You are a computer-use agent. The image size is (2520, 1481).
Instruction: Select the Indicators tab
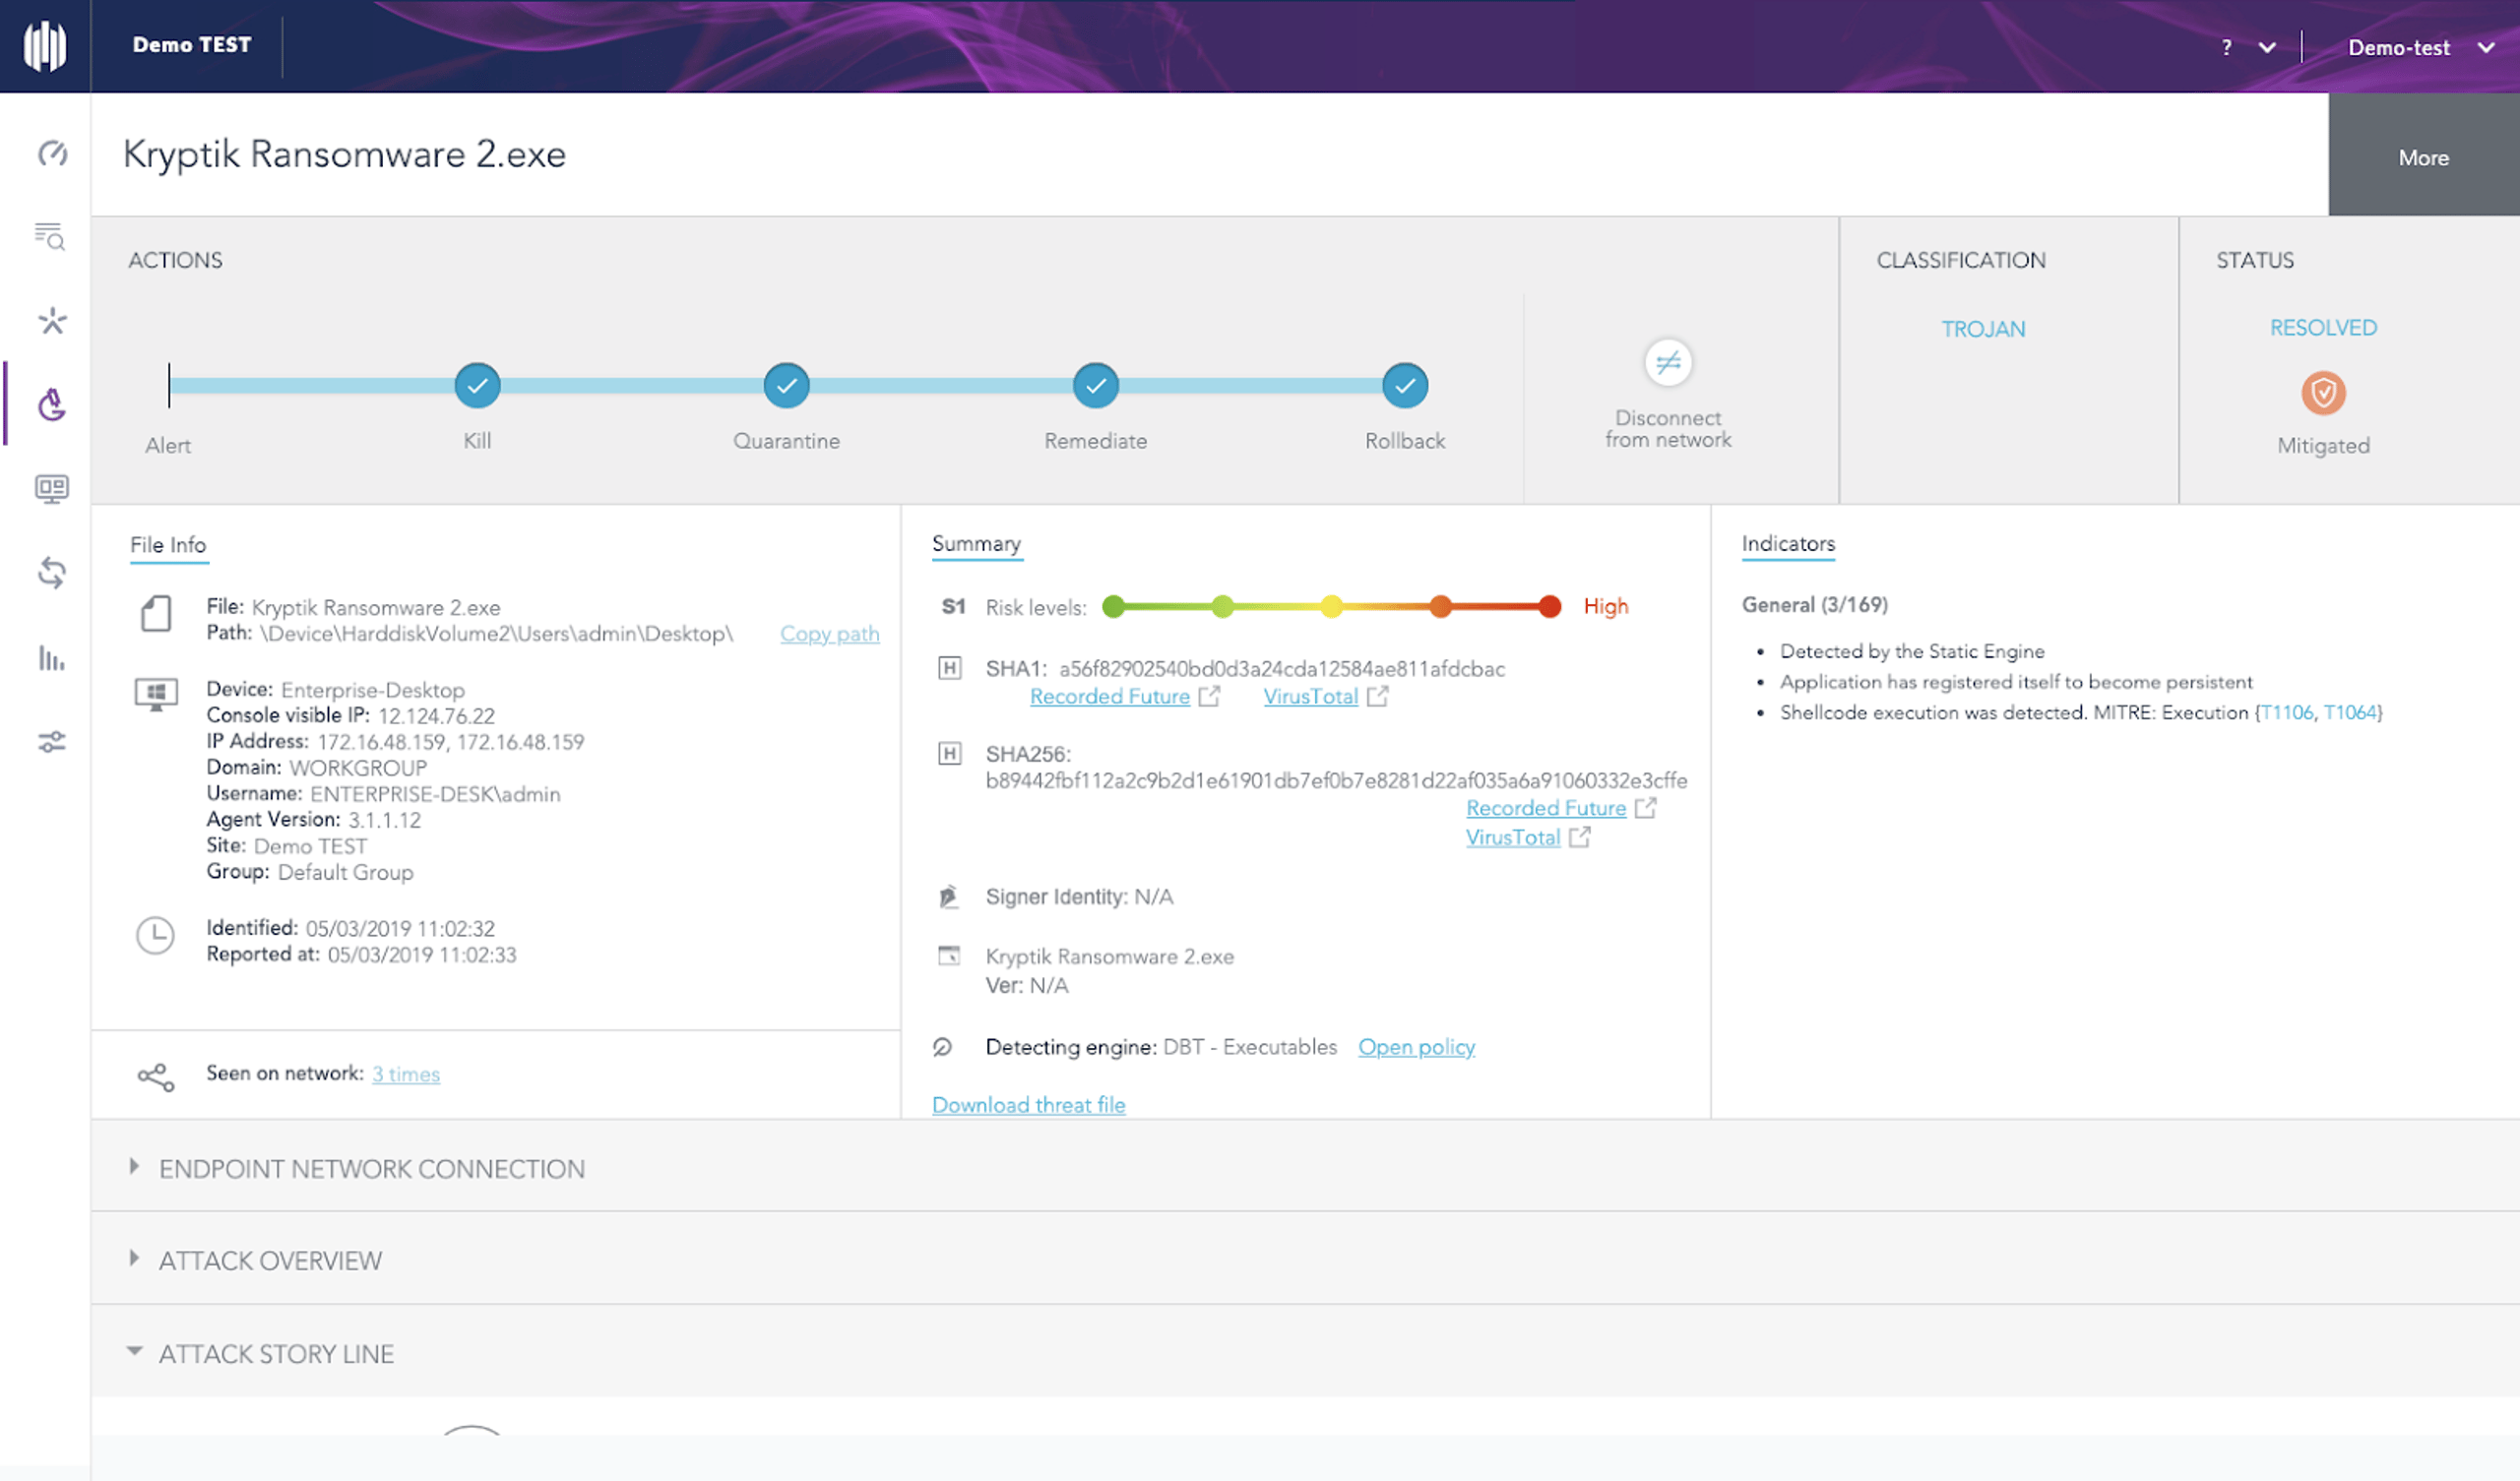pos(1788,544)
